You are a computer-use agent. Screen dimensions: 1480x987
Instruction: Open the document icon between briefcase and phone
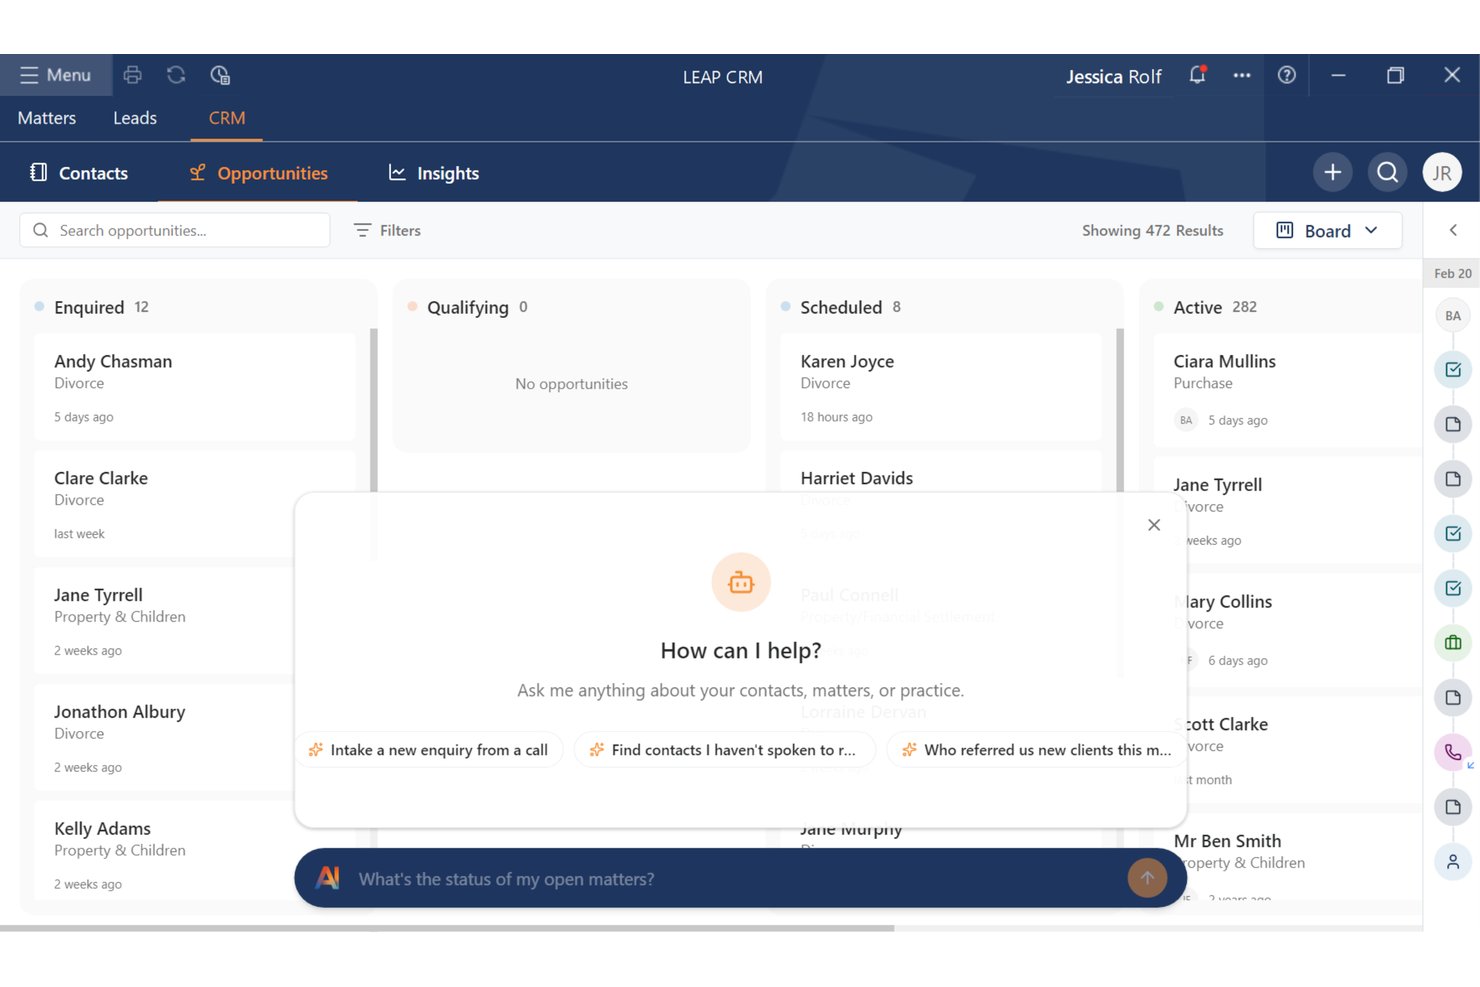point(1453,697)
